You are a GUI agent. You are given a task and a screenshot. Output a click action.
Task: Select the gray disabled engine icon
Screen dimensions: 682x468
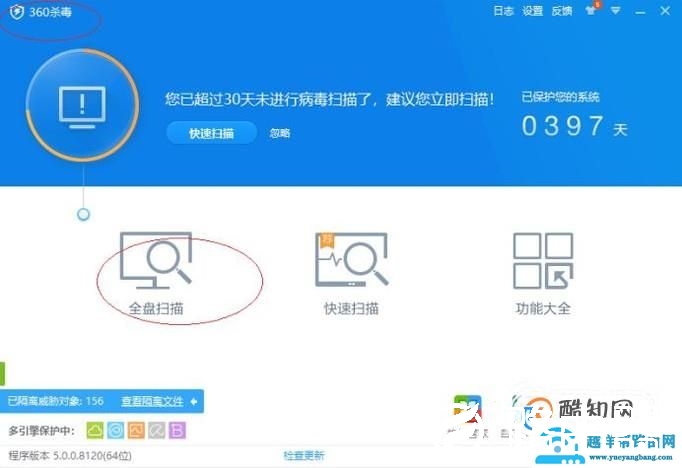tap(157, 430)
